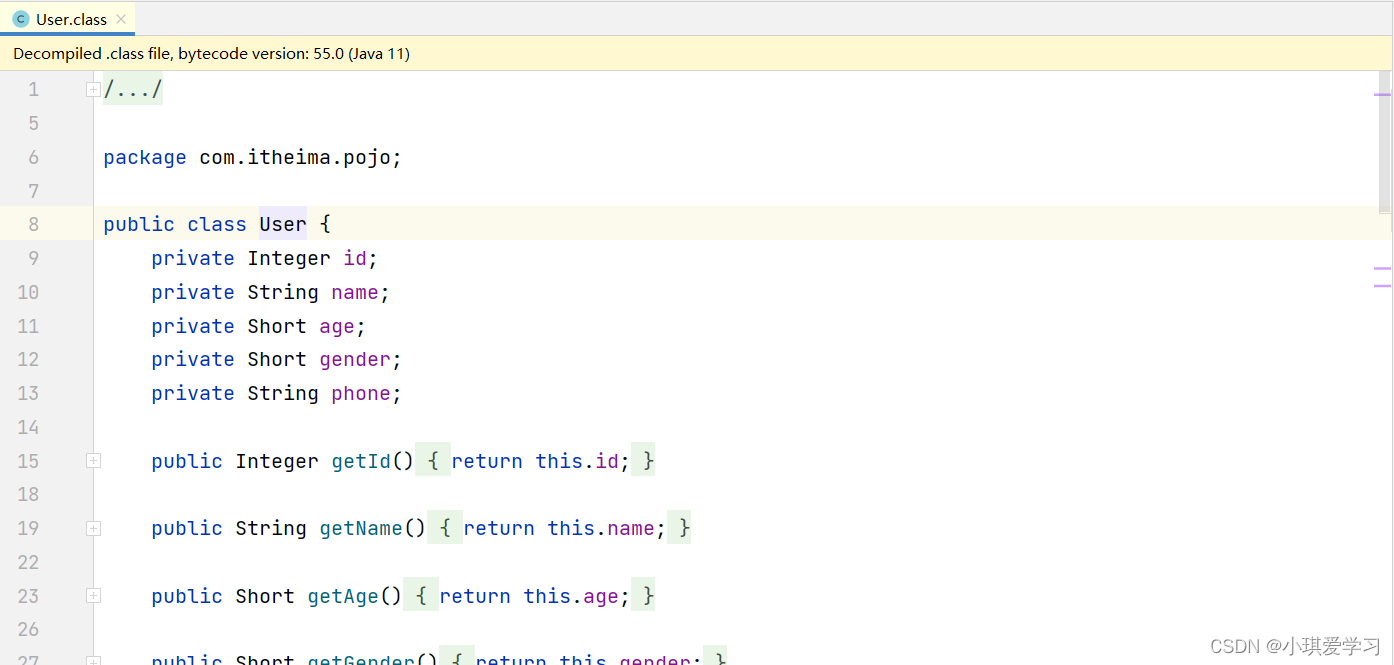Click the 'package' keyword on line 6

click(x=145, y=157)
